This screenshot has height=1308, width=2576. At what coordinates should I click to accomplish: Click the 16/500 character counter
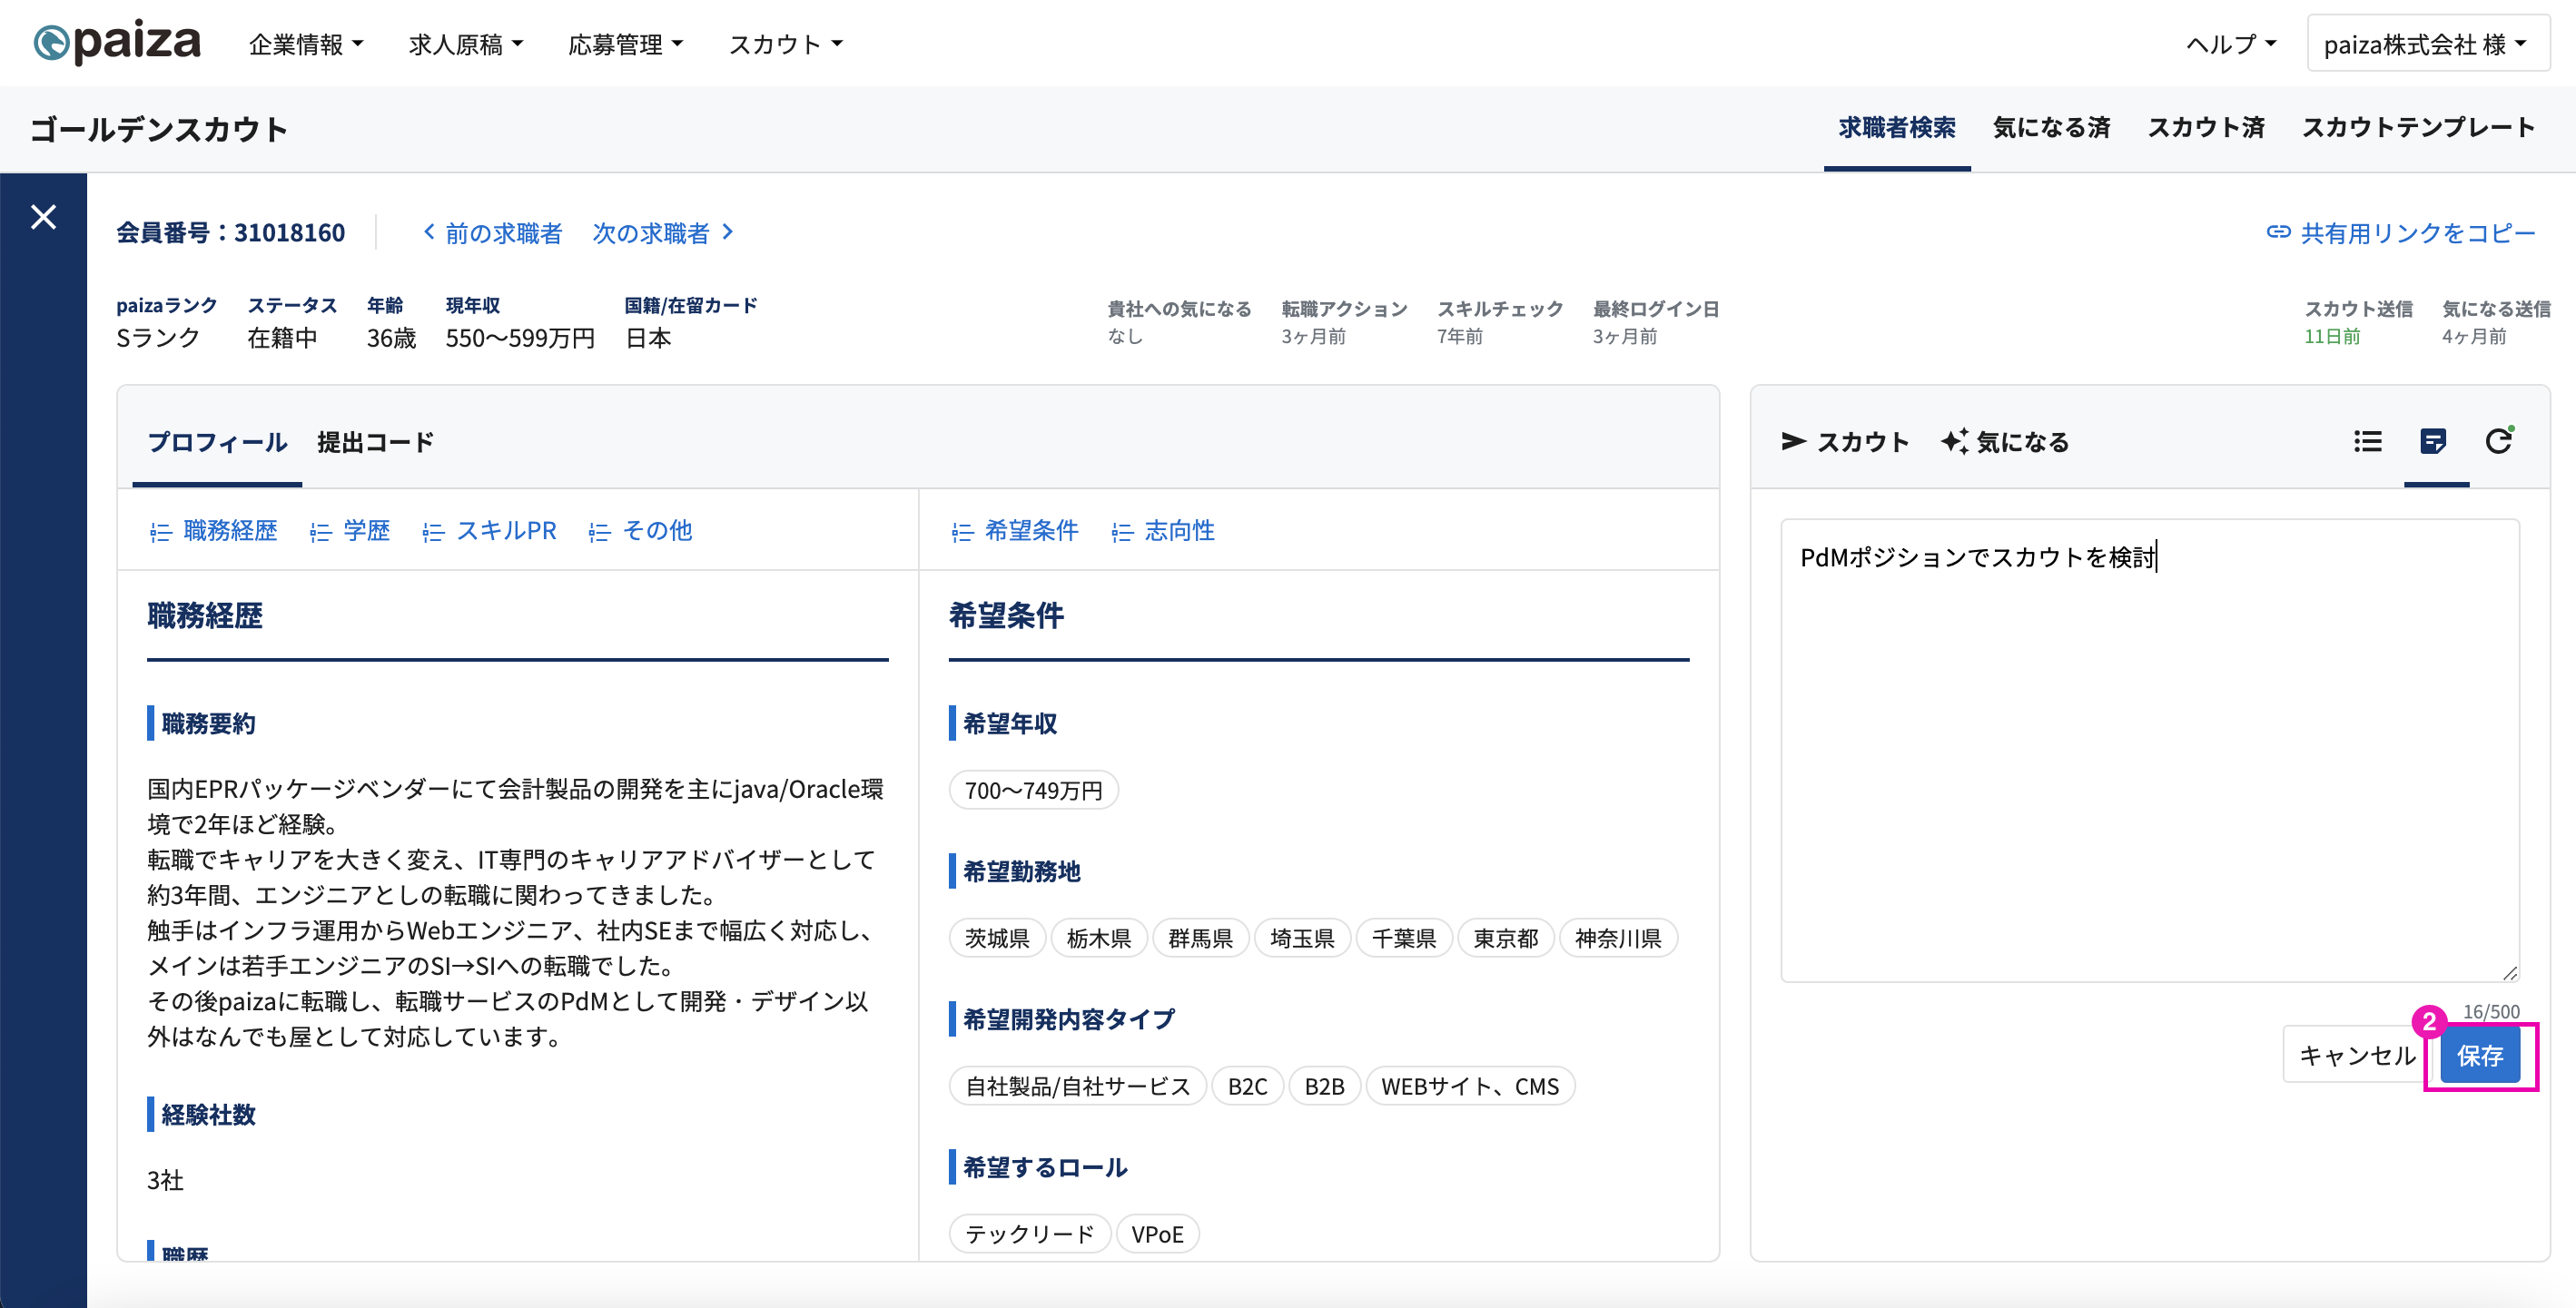(x=2491, y=1011)
